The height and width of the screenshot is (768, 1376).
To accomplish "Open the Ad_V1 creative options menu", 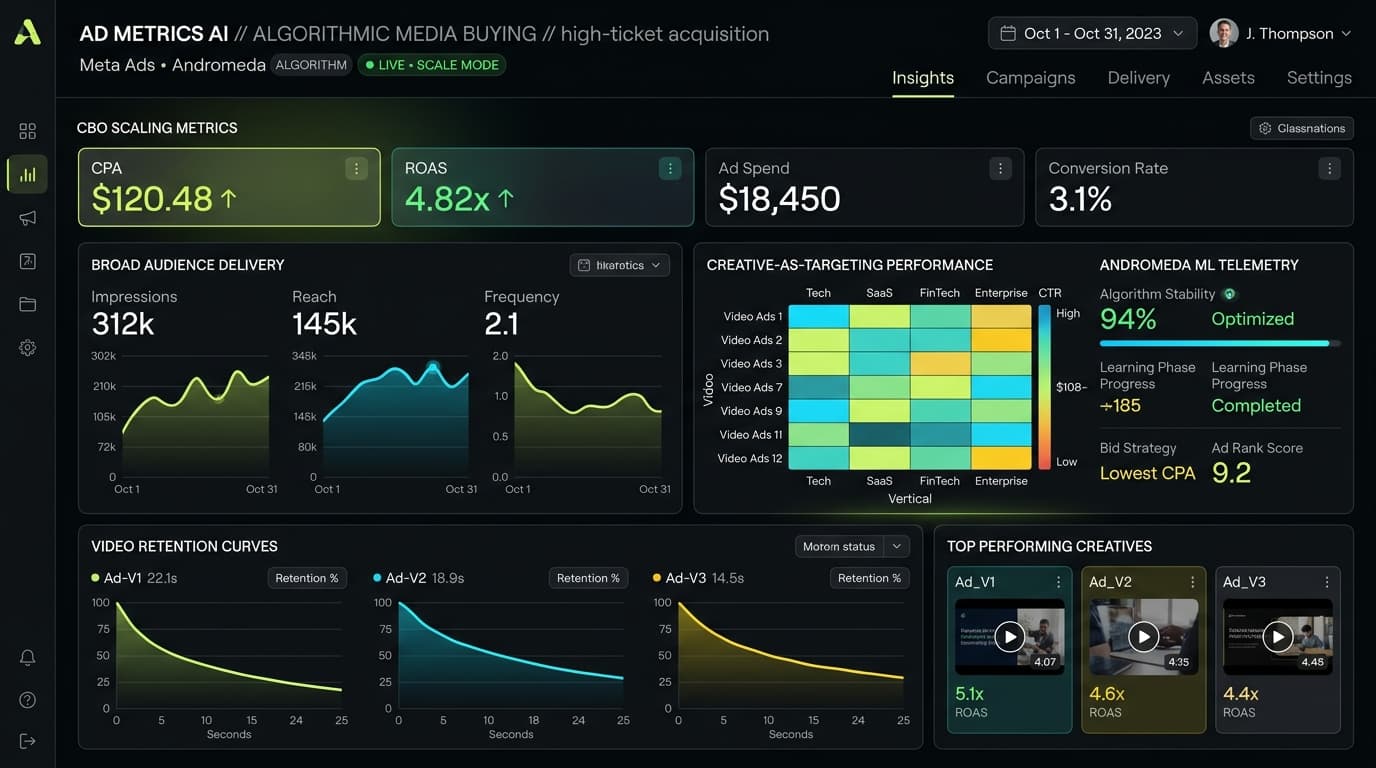I will (1058, 582).
